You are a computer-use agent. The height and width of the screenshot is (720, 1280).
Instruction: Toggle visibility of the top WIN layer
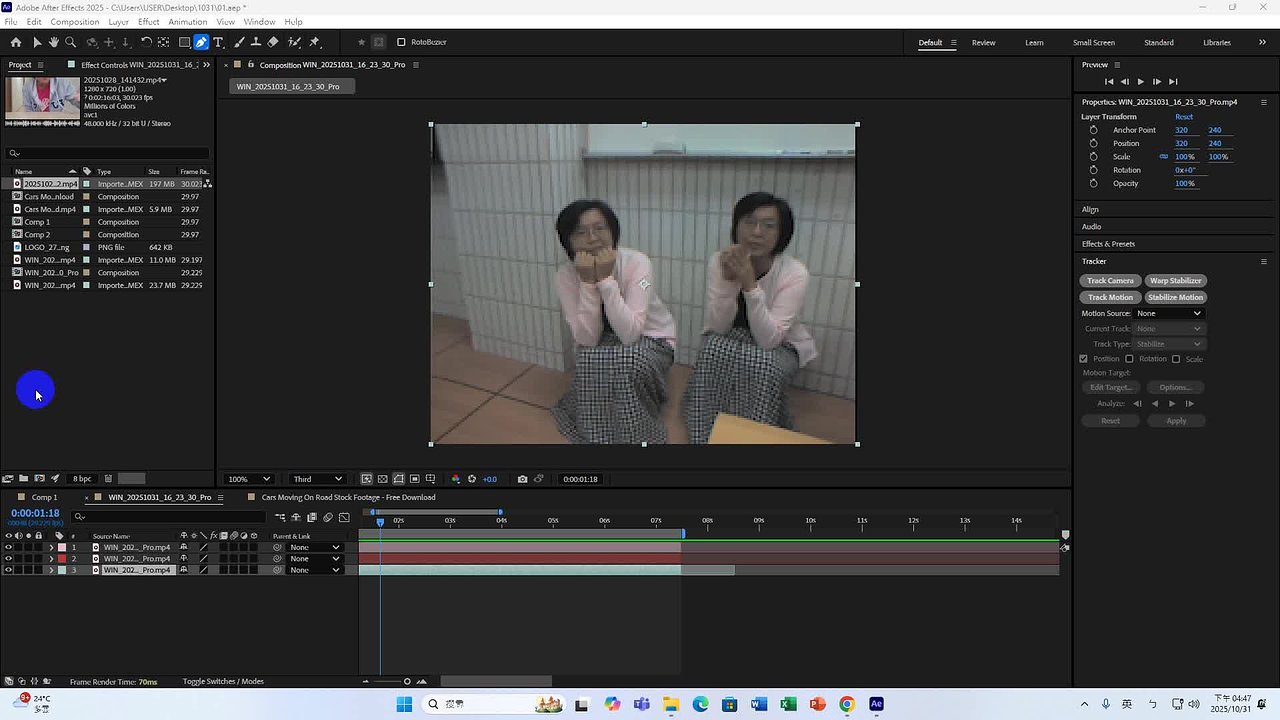[x=7, y=547]
